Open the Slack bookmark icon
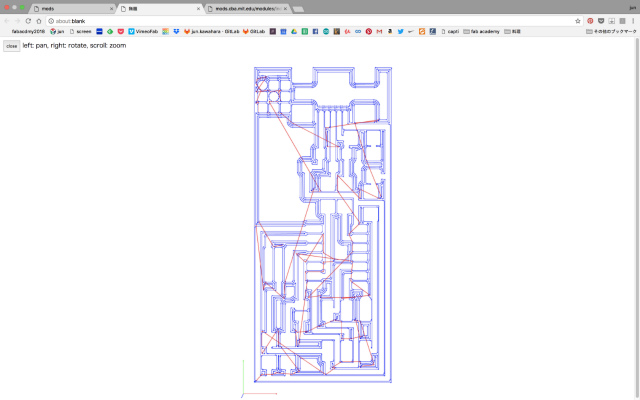640x400 pixels. pos(273,31)
